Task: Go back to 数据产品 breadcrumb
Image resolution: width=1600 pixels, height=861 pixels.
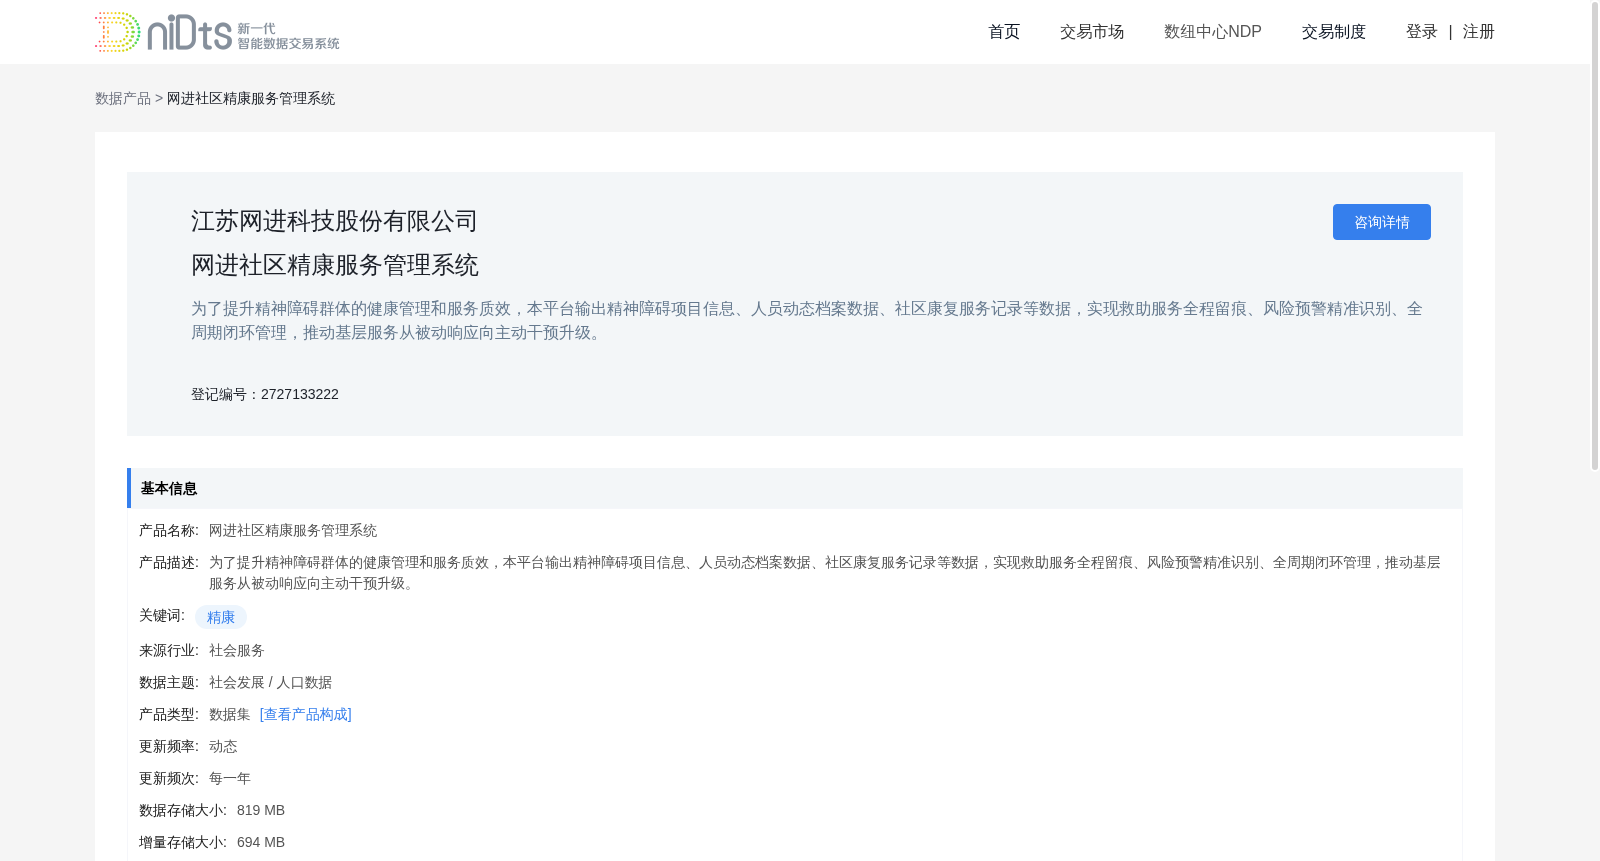Action: (123, 98)
